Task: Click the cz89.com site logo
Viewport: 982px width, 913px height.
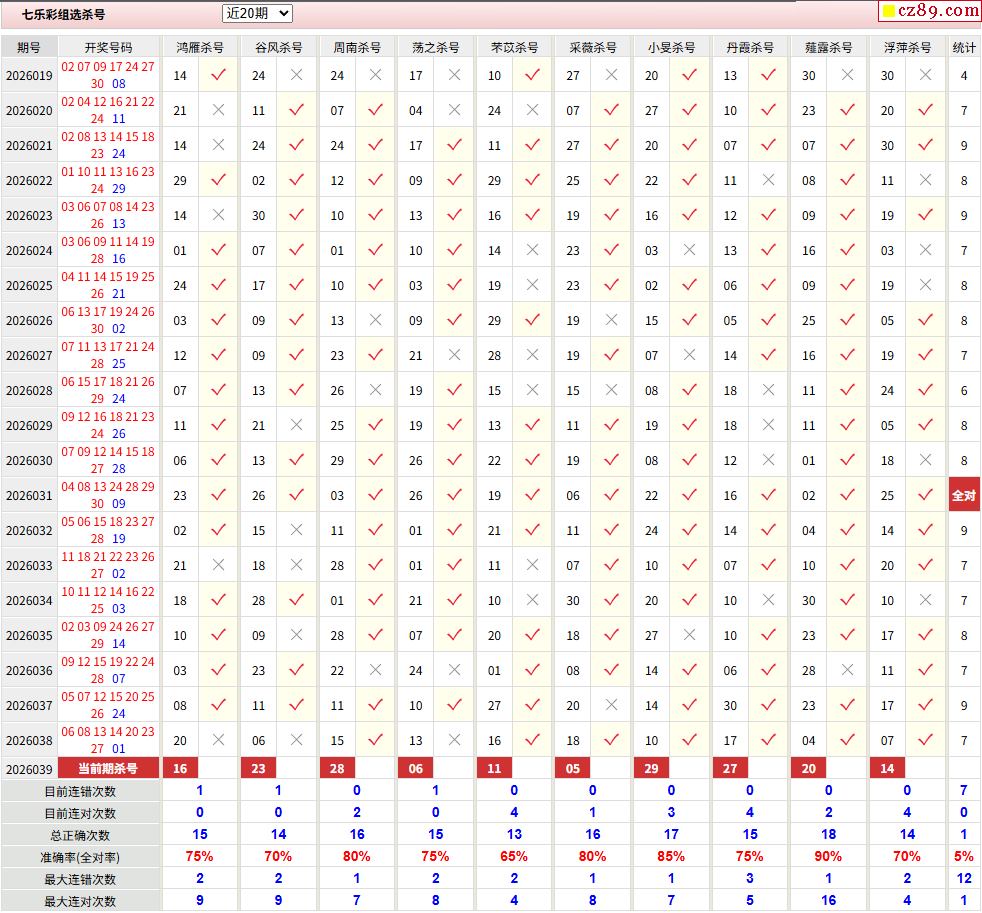Action: (x=940, y=11)
